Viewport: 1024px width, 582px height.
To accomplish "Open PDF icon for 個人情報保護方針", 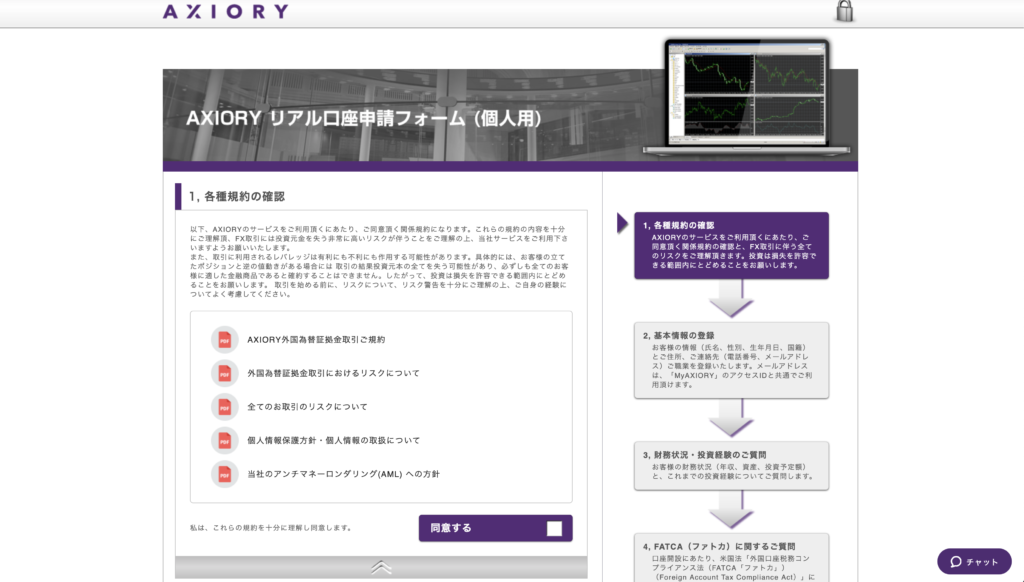I will coord(225,440).
